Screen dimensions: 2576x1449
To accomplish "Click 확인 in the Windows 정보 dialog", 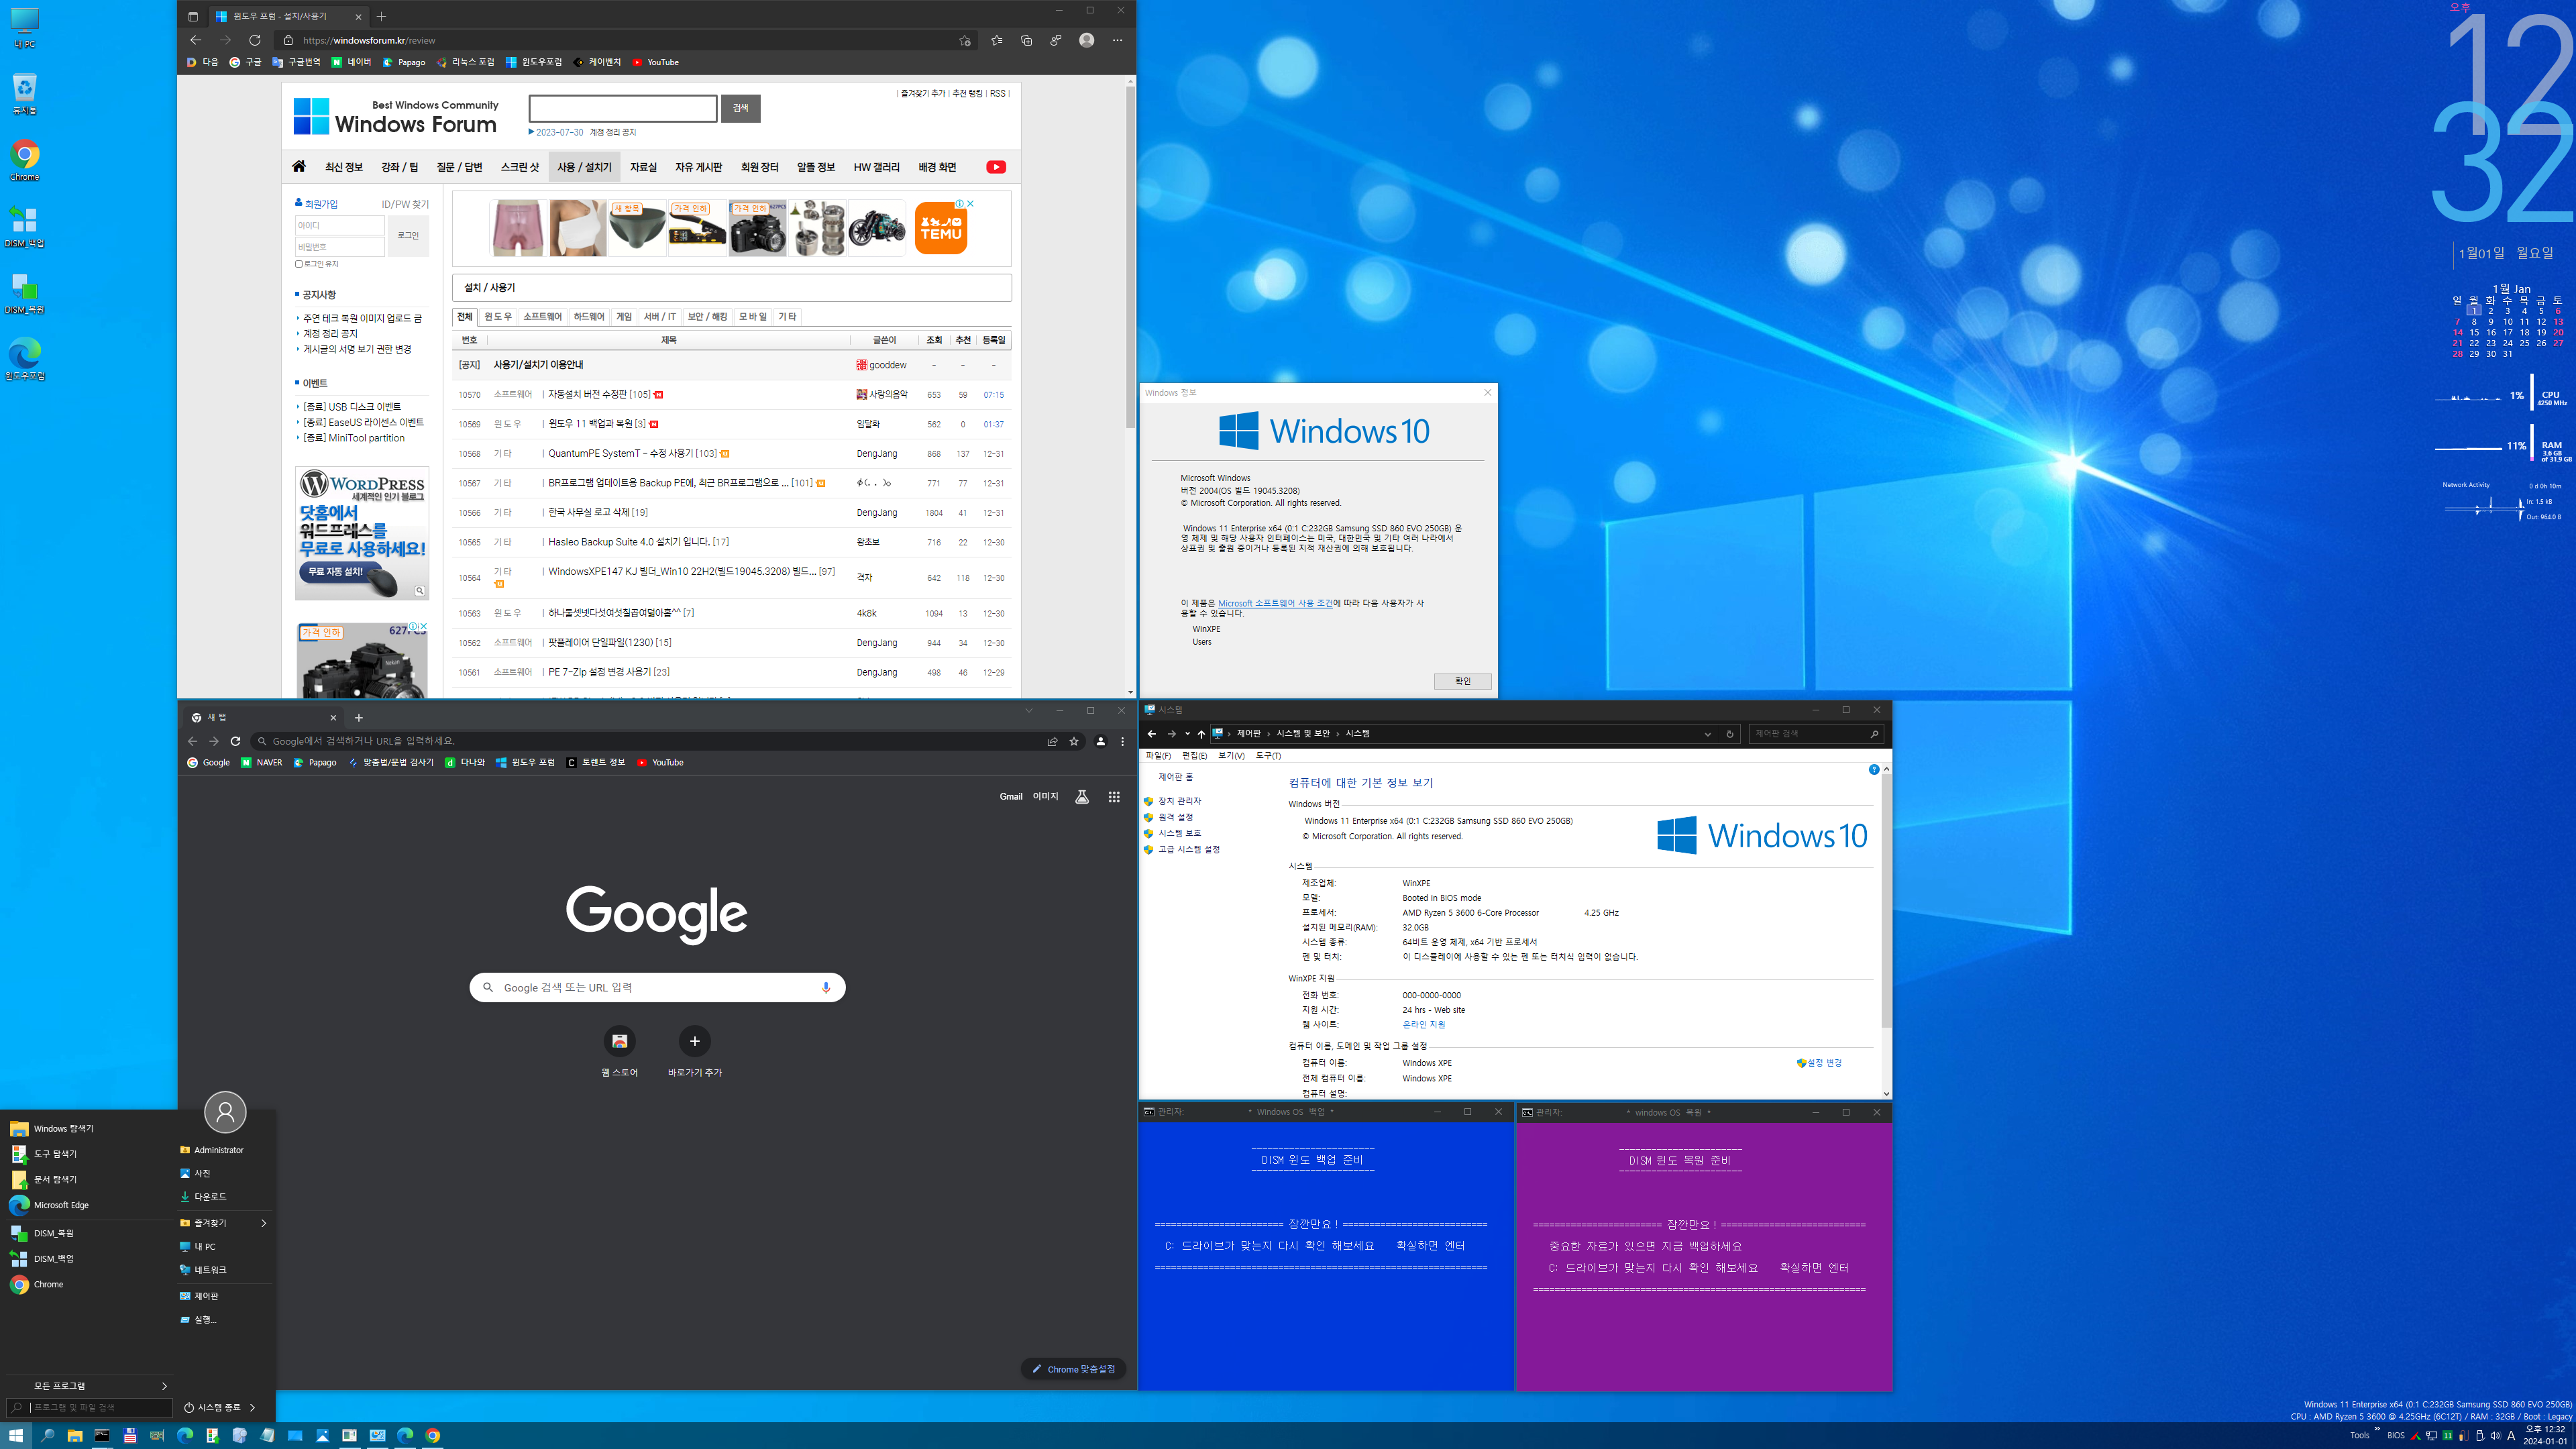I will point(1462,681).
